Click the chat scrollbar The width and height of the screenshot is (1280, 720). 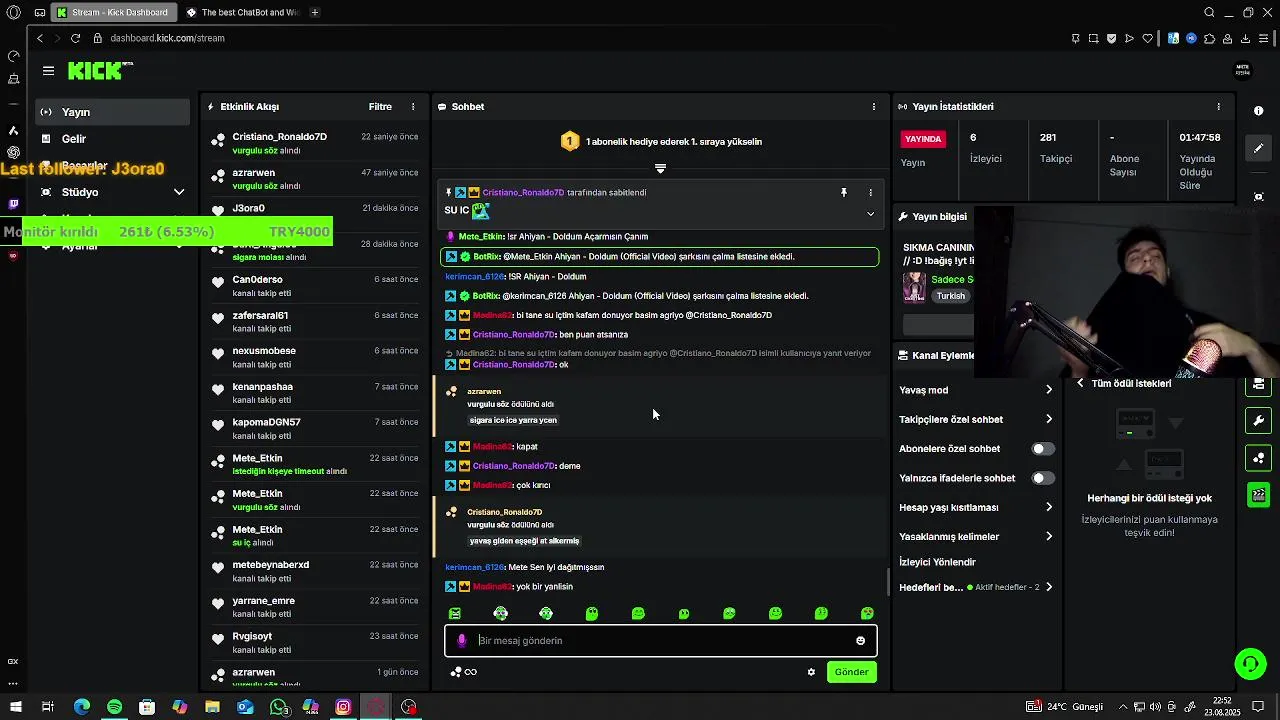click(888, 580)
